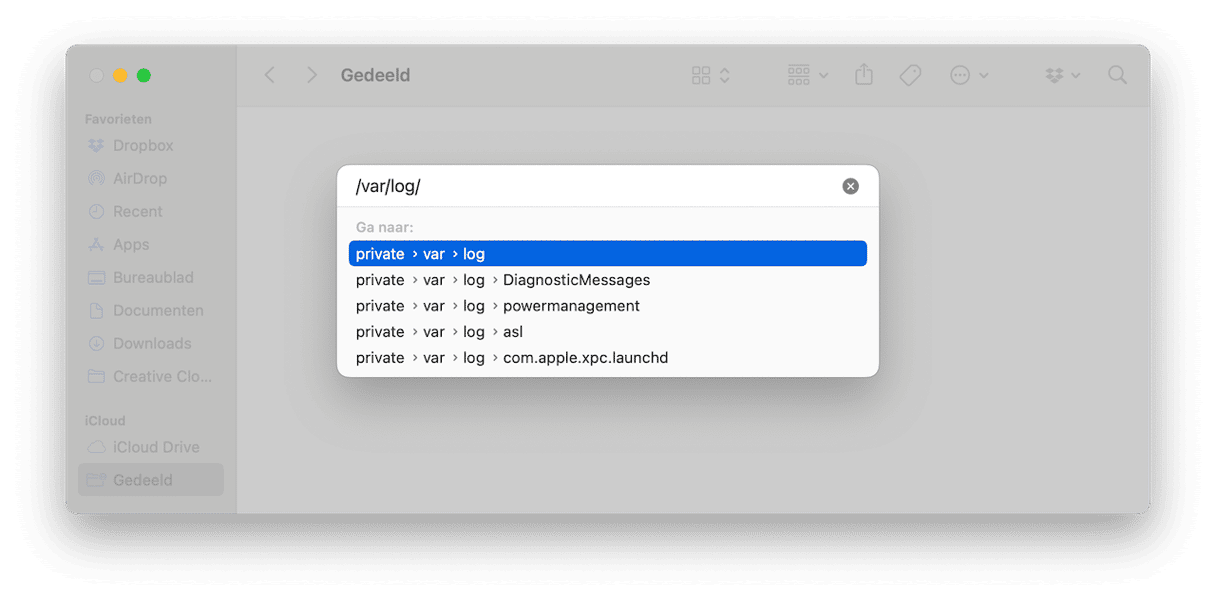Click the /var/log/ path input field
The height and width of the screenshot is (601, 1216).
[x=590, y=186]
